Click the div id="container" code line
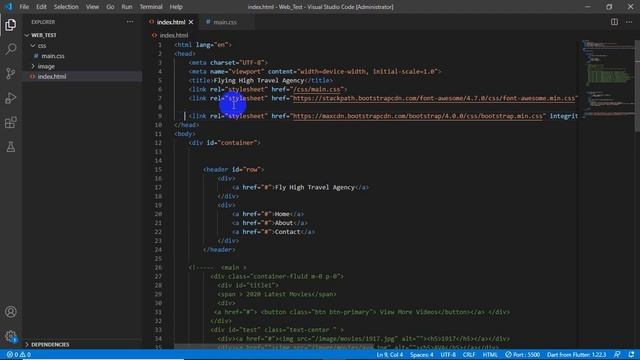 224,143
